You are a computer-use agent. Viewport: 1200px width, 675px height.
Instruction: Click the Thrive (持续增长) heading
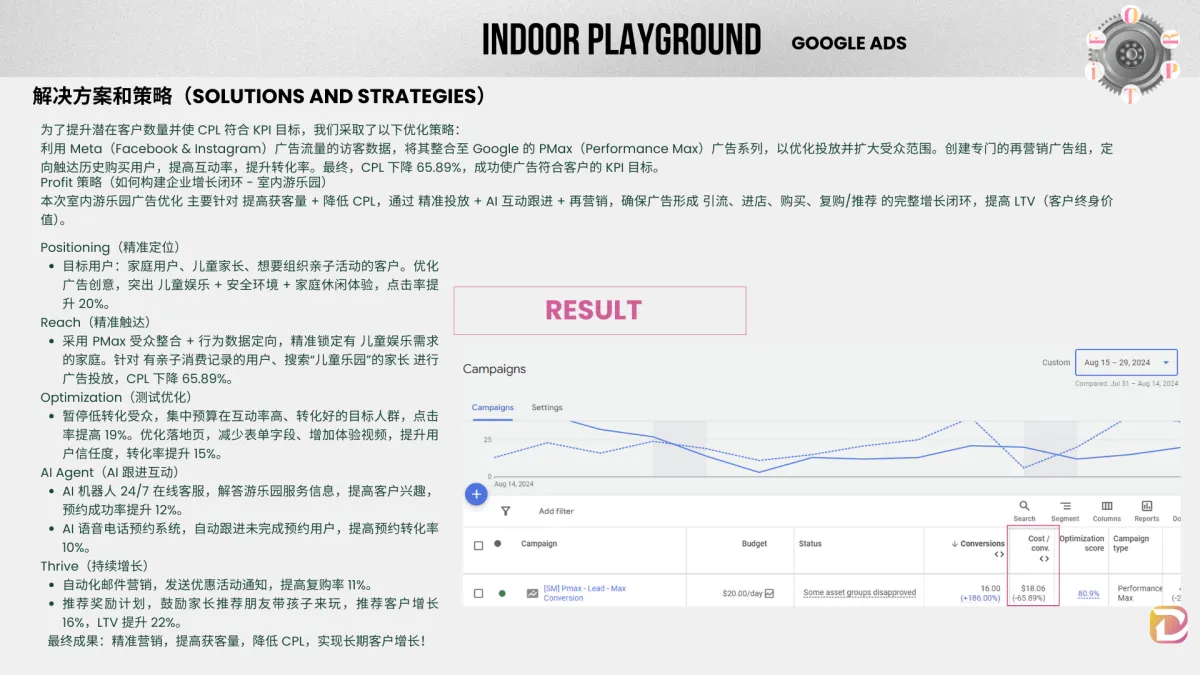[94, 566]
